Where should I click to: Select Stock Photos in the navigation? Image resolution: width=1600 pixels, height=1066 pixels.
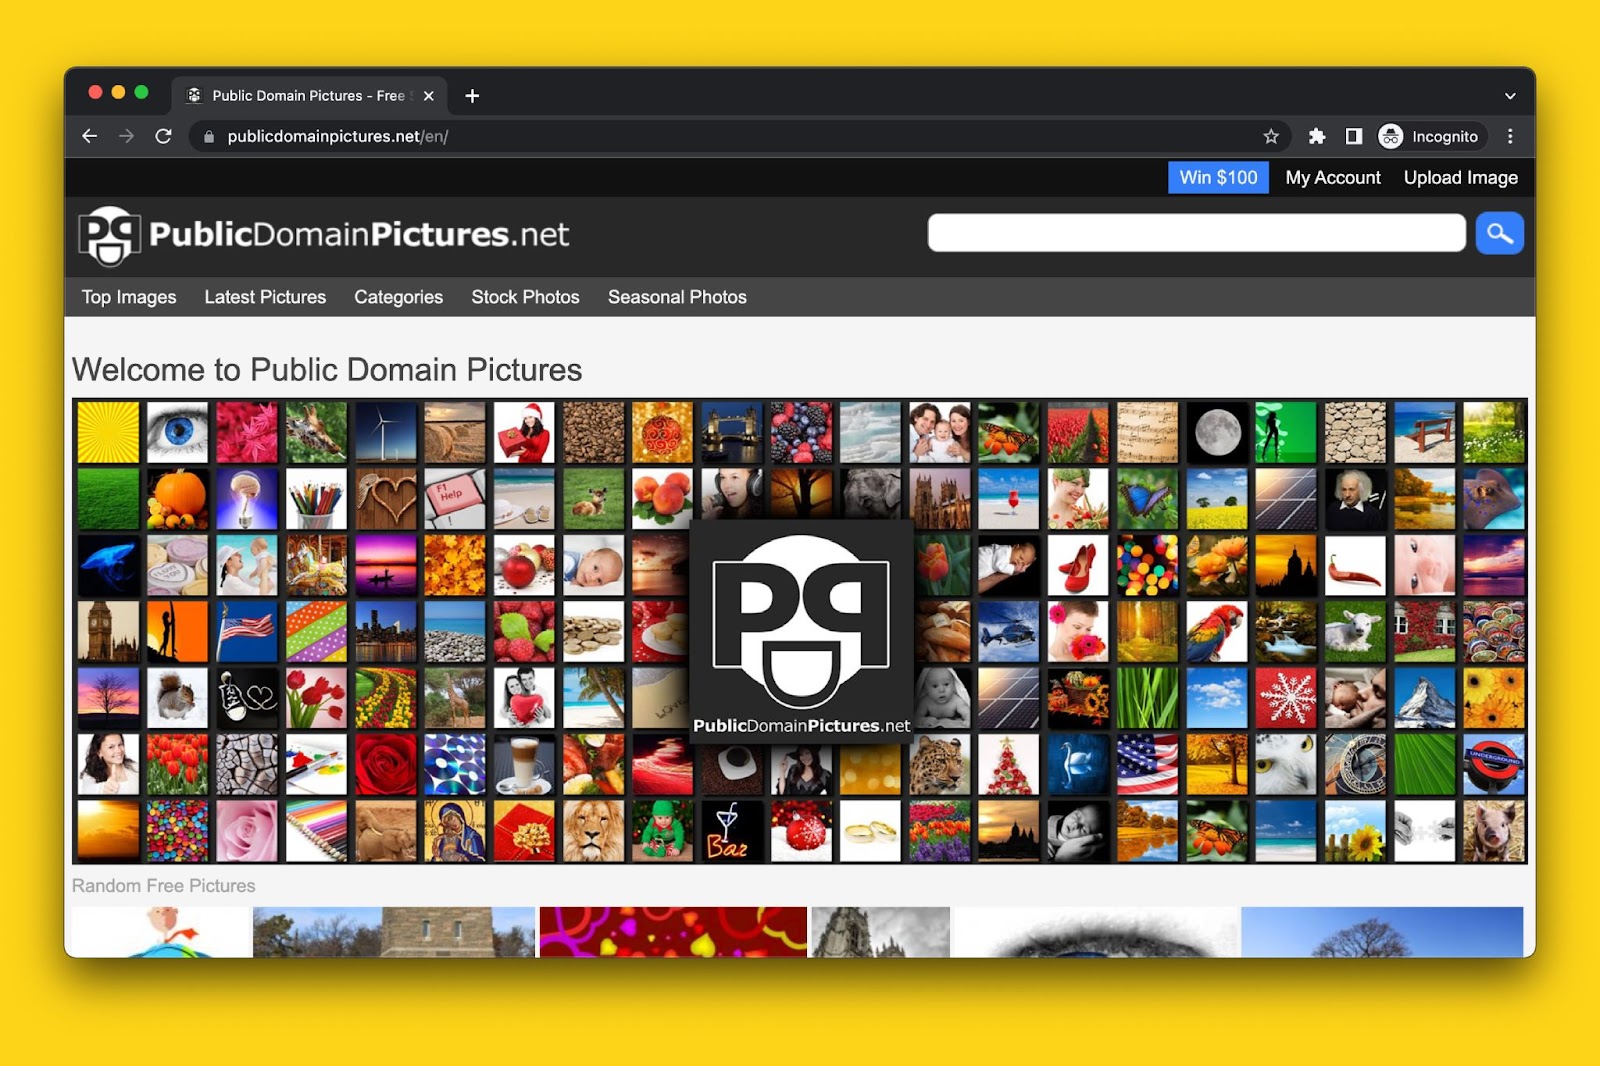[x=525, y=297]
